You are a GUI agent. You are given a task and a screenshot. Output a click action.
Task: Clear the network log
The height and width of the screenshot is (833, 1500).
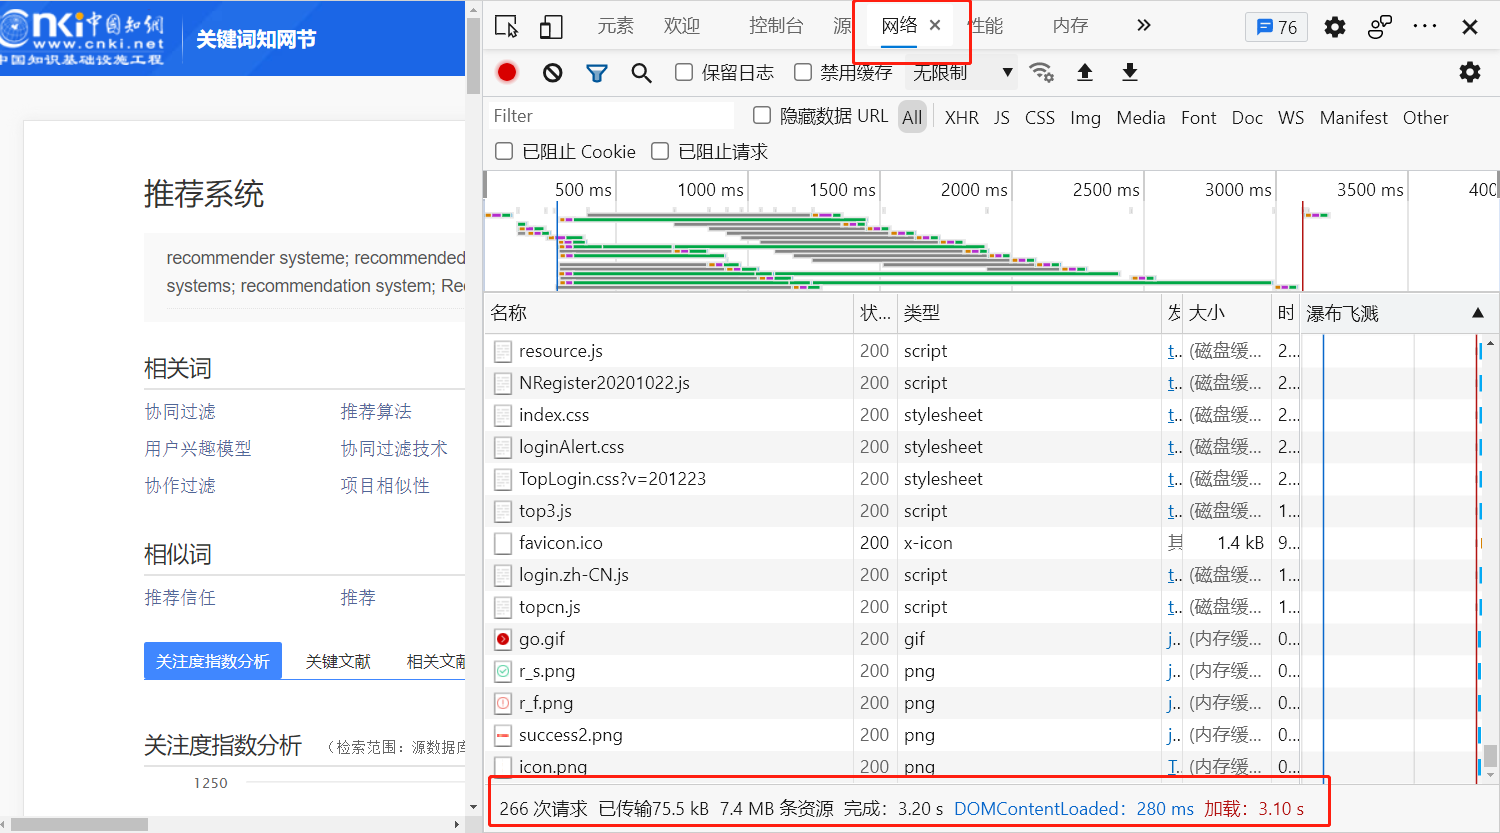coord(552,72)
